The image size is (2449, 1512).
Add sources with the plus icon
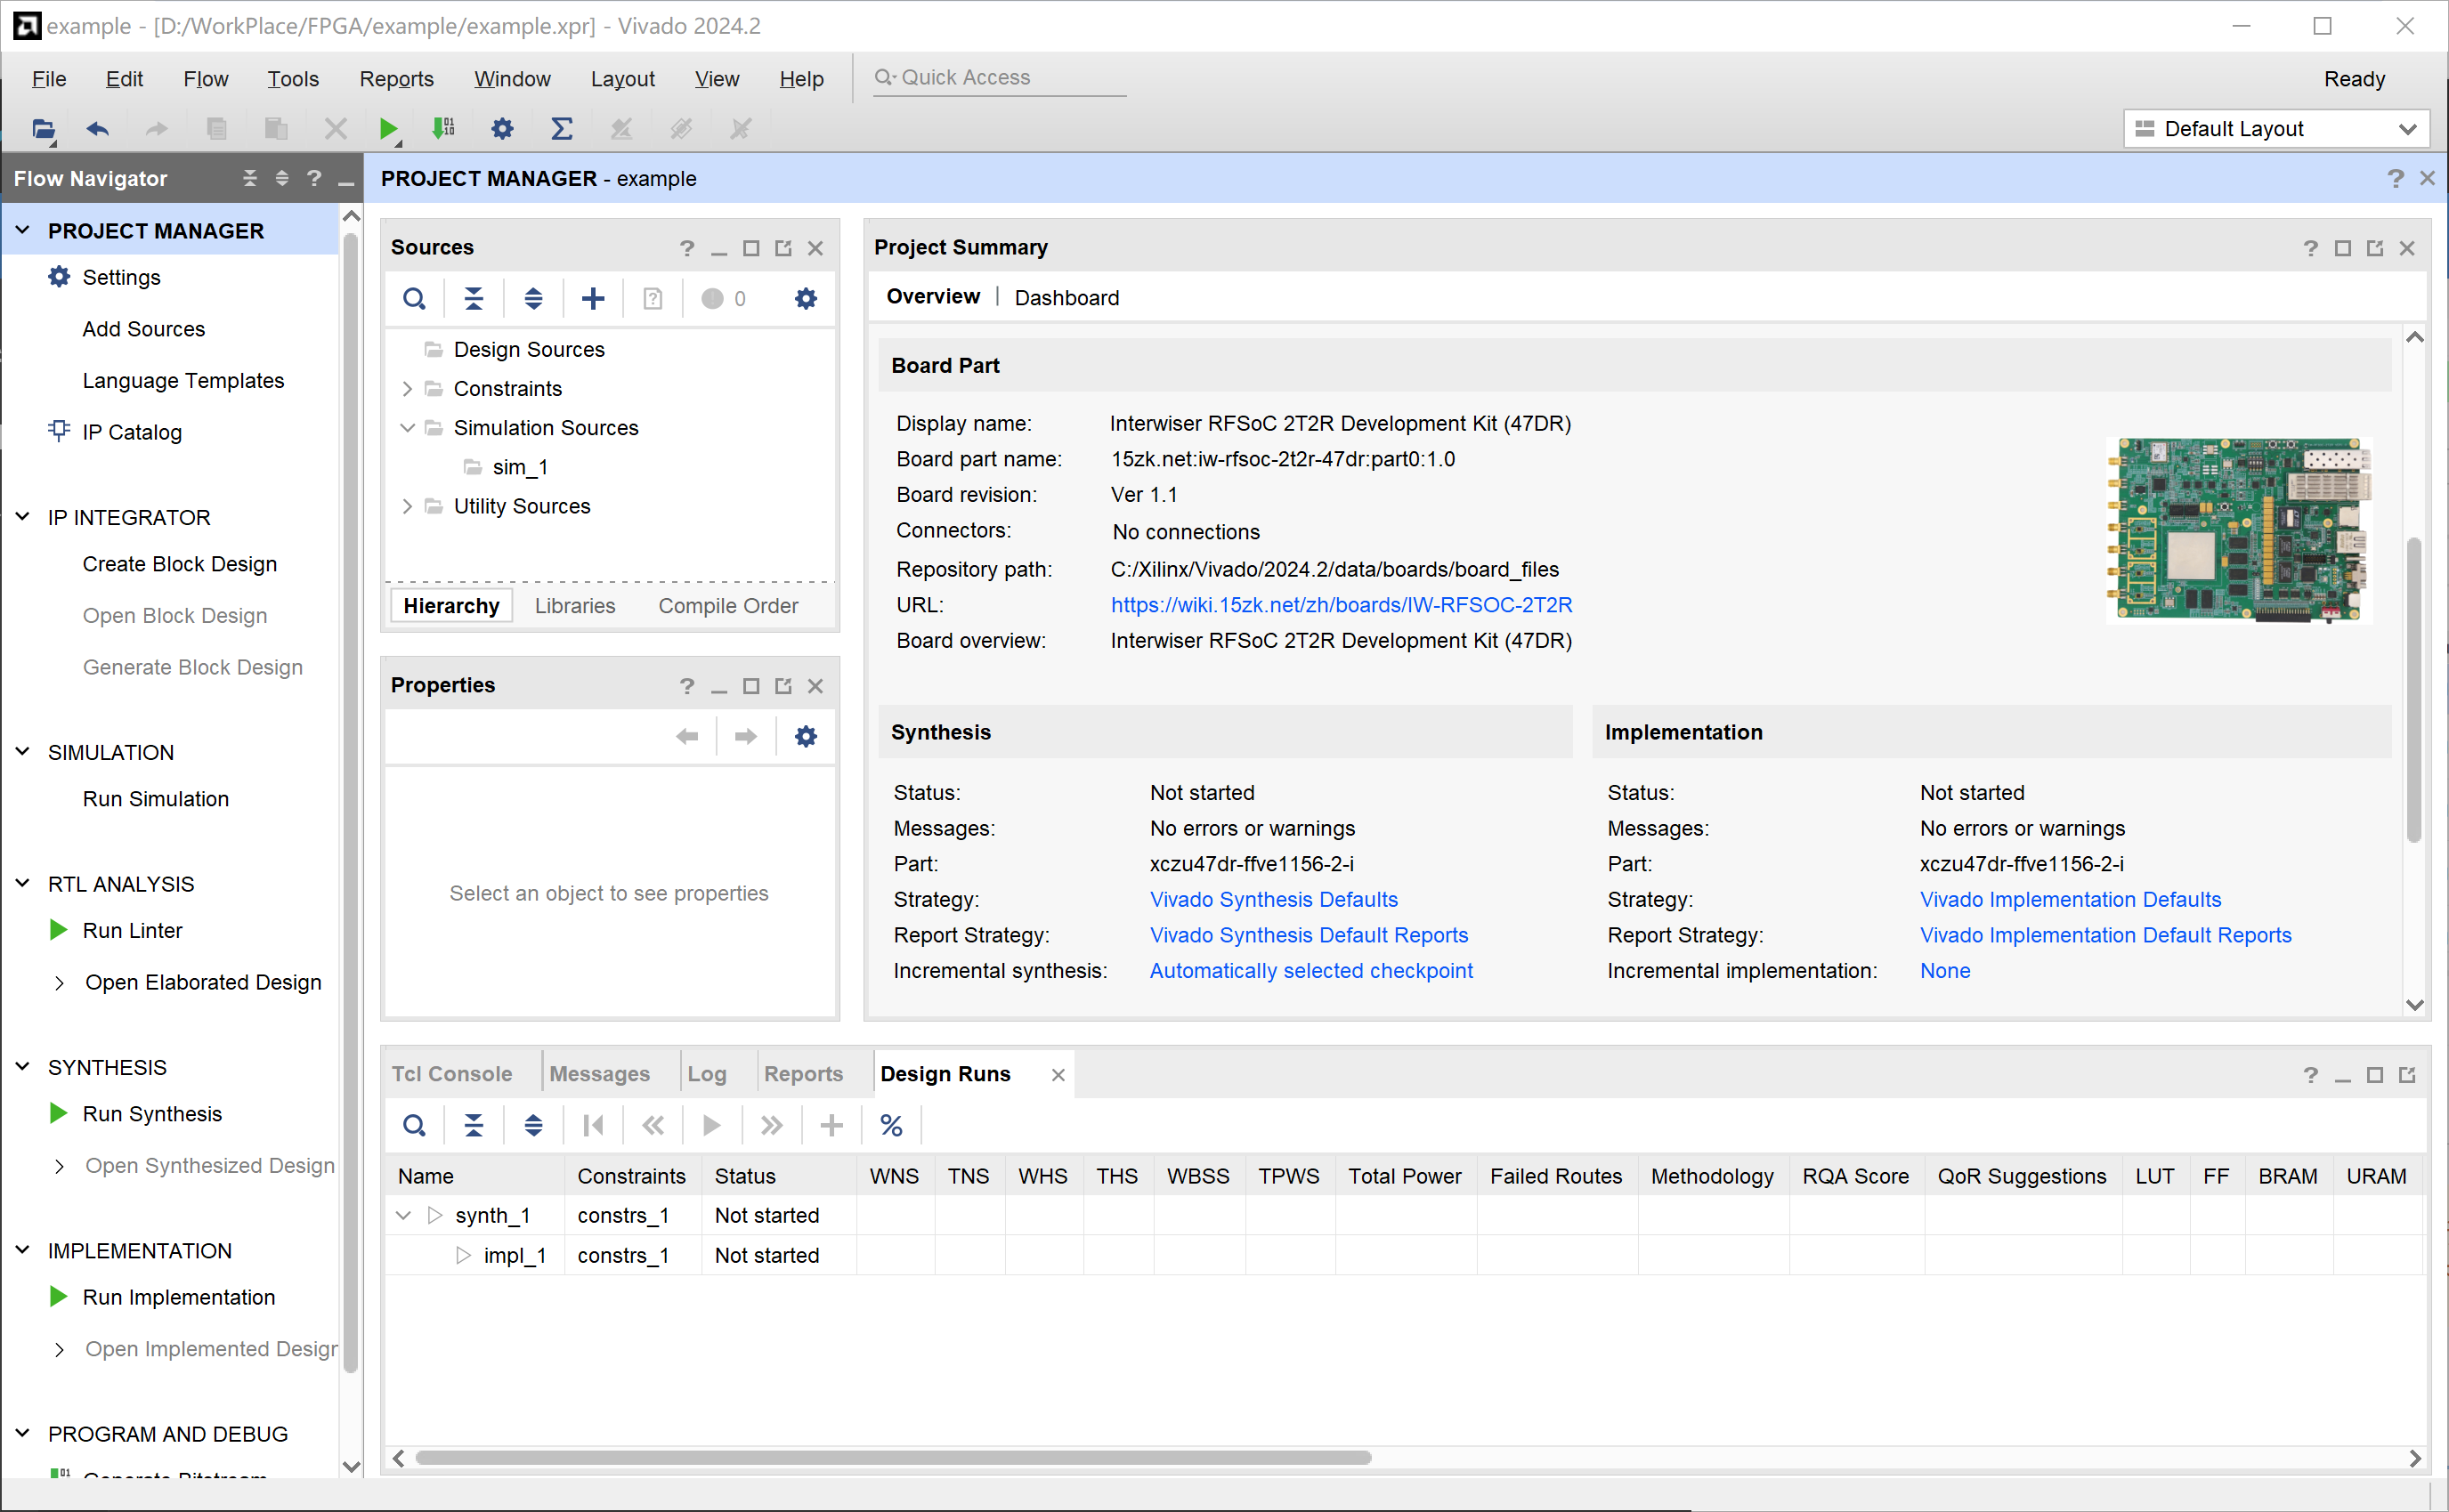click(593, 298)
